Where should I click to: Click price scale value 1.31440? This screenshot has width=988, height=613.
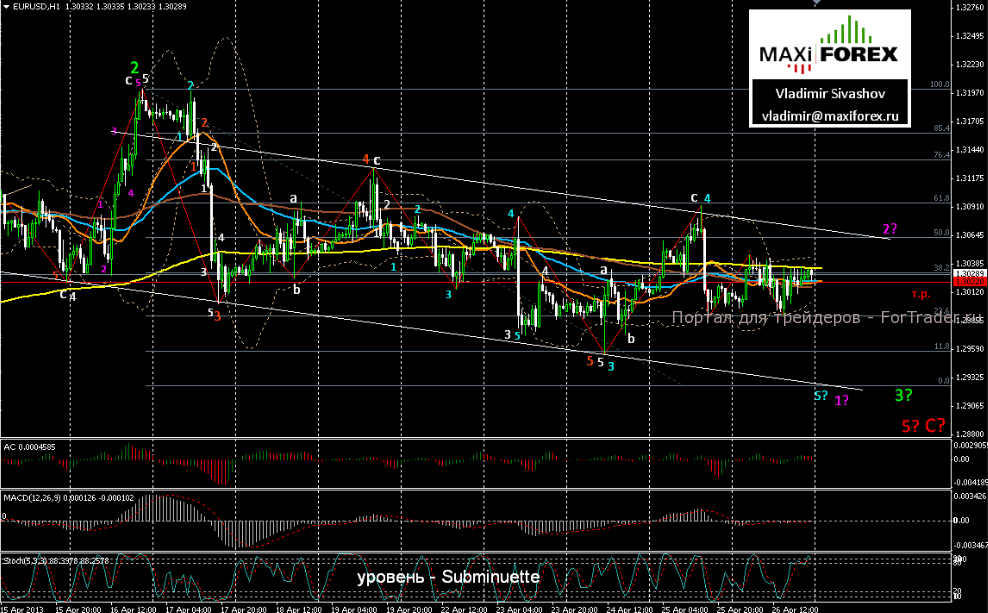[x=970, y=150]
